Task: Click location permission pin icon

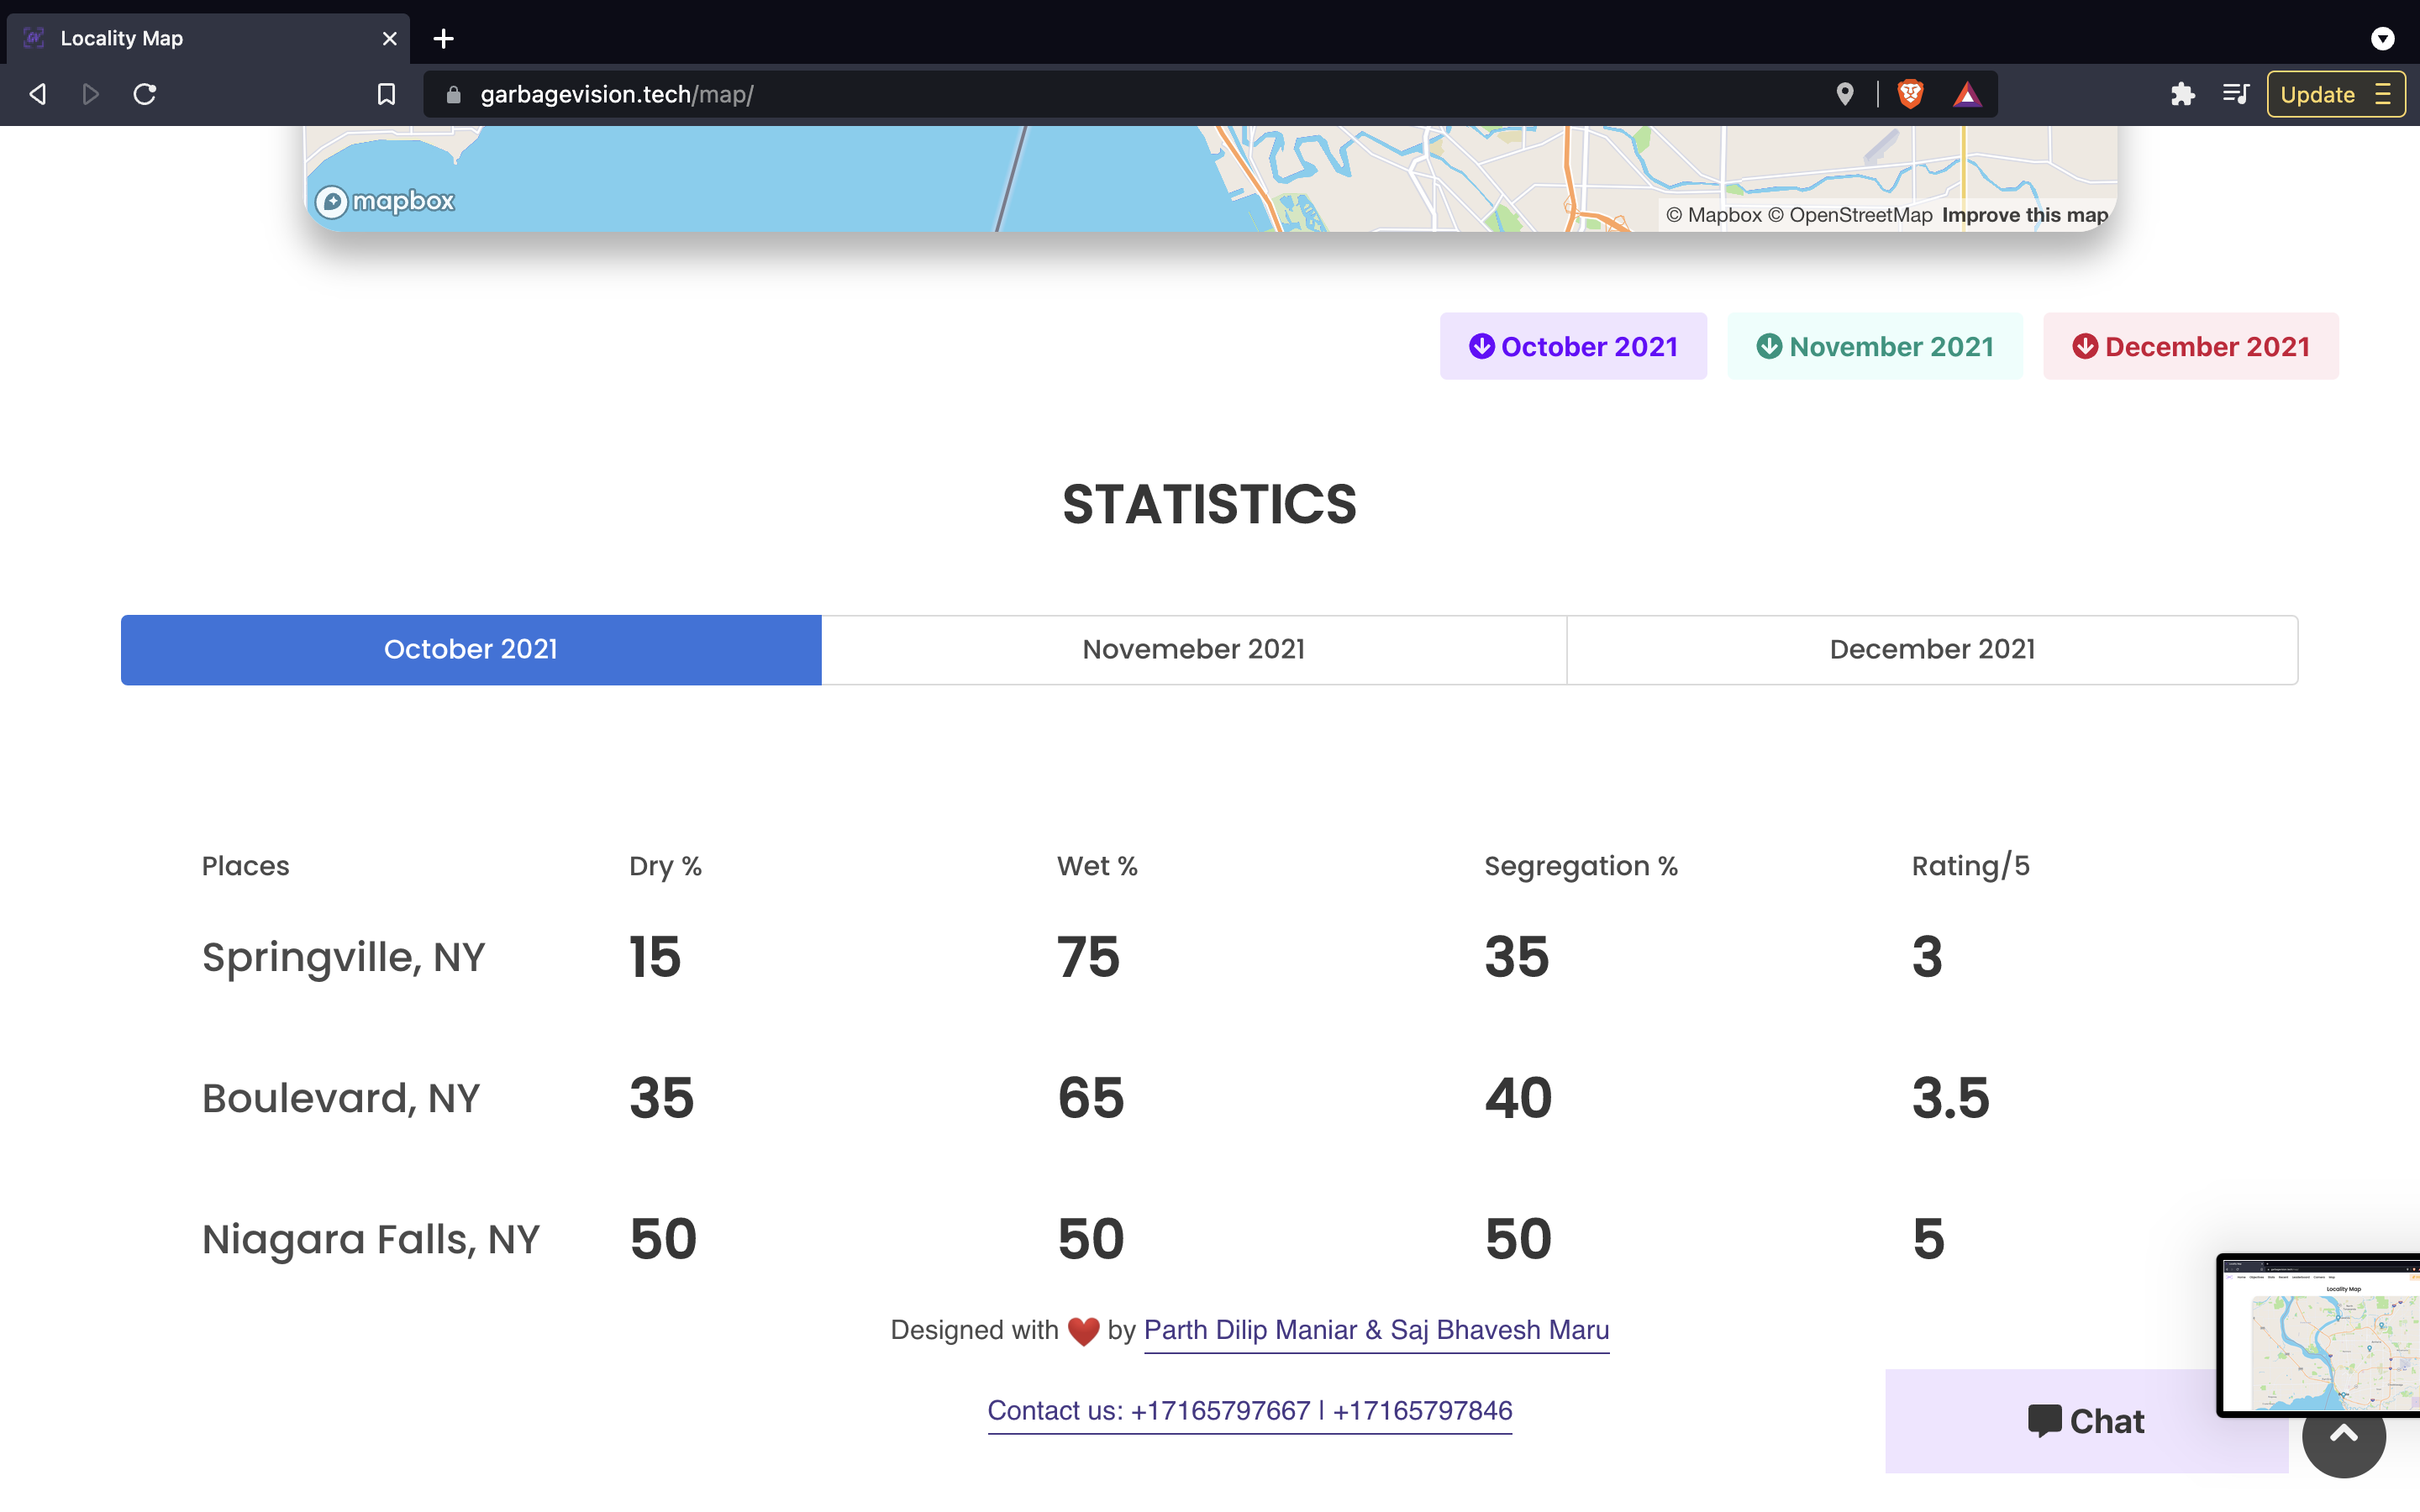Action: coord(1845,94)
